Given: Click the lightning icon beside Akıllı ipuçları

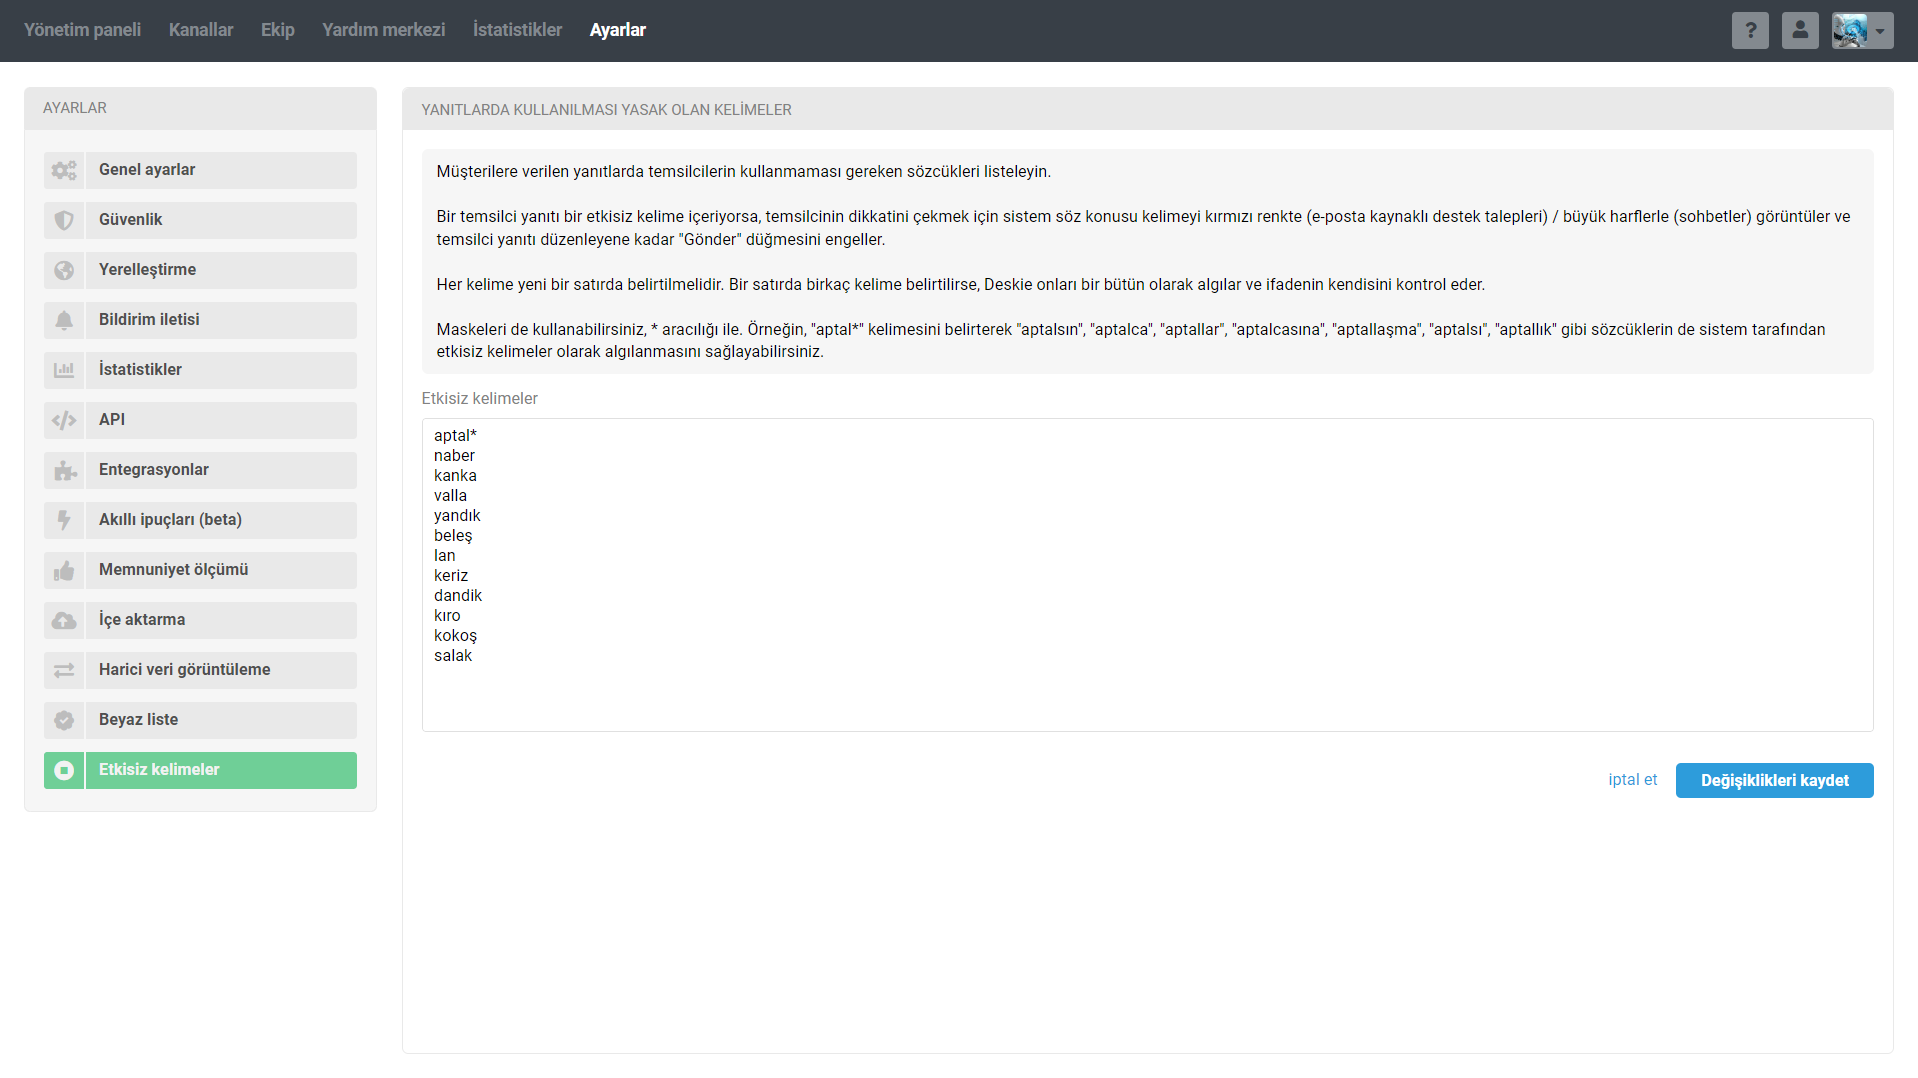Looking at the screenshot, I should point(64,520).
